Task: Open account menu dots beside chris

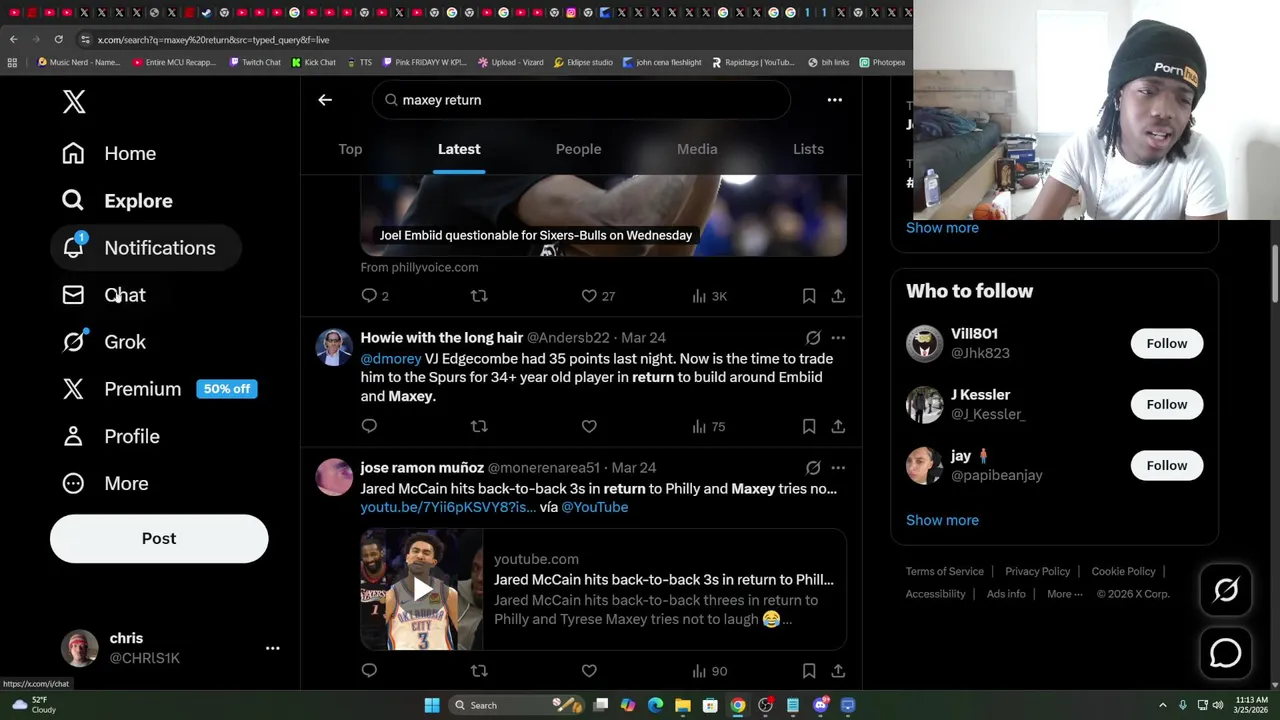Action: [x=272, y=648]
